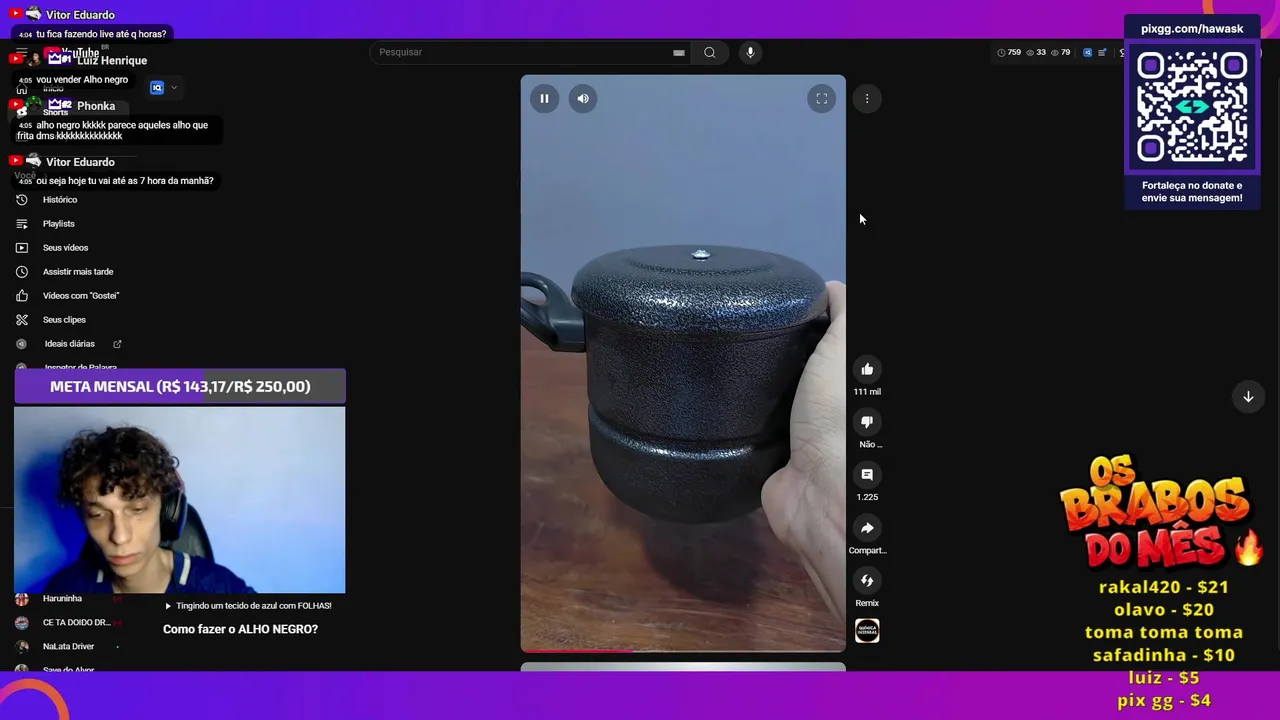Start voice search with microphone
This screenshot has height=720, width=1280.
point(750,52)
